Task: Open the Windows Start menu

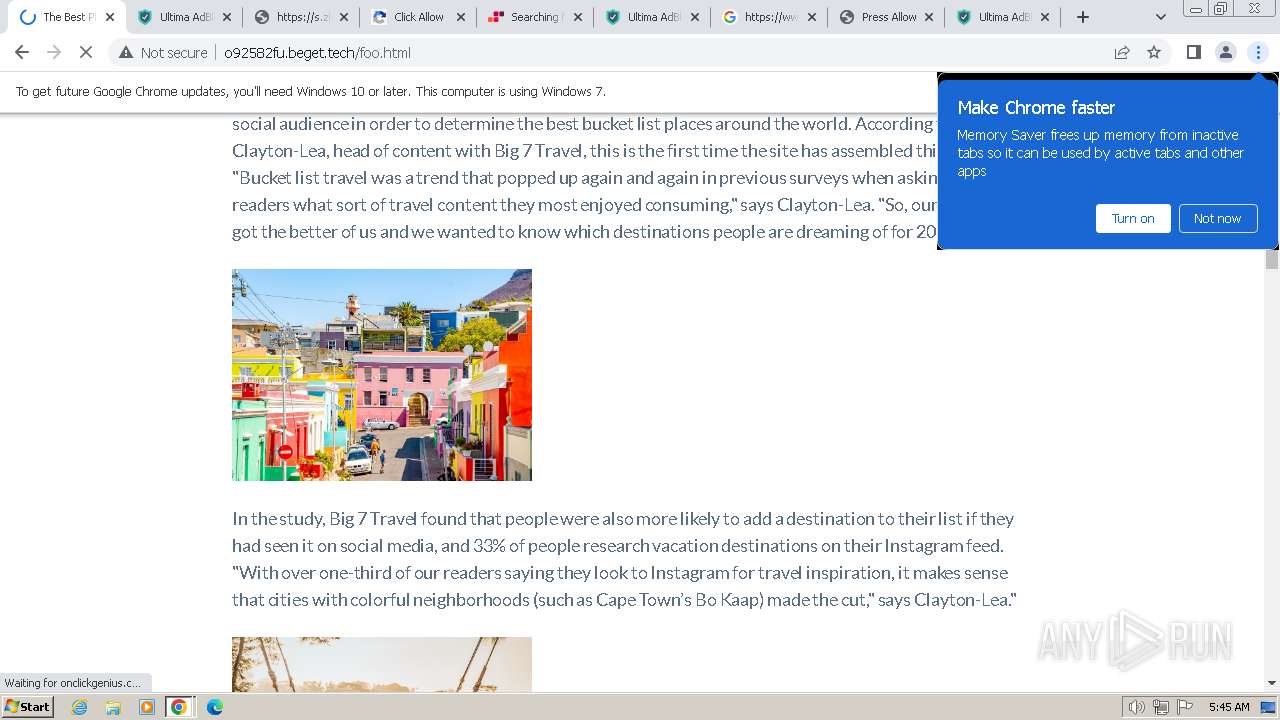Action: (27, 707)
